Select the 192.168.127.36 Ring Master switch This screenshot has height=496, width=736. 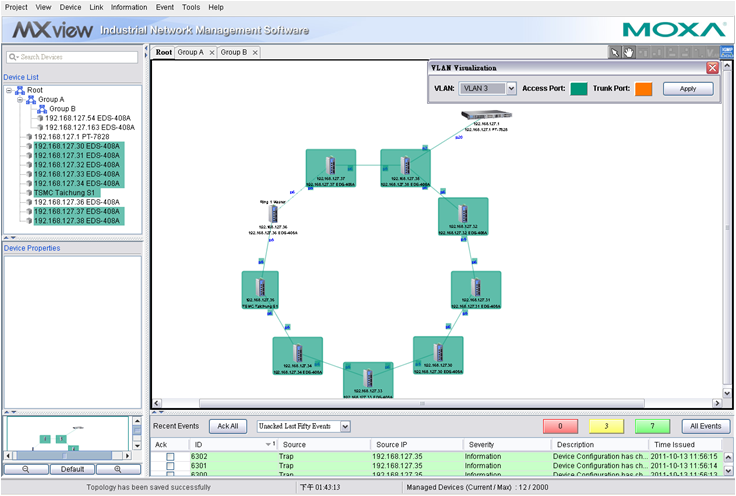pyautogui.click(x=273, y=214)
